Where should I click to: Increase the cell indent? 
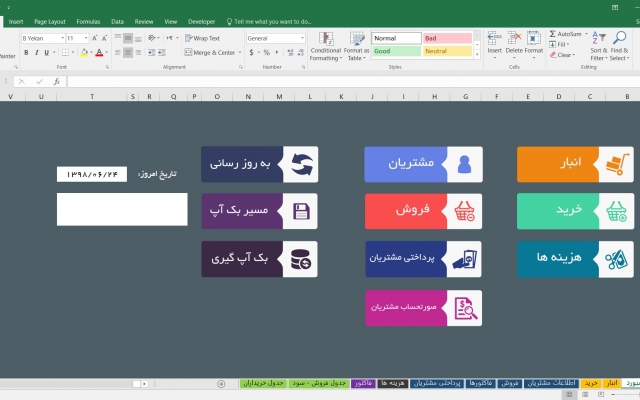pyautogui.click(x=162, y=52)
